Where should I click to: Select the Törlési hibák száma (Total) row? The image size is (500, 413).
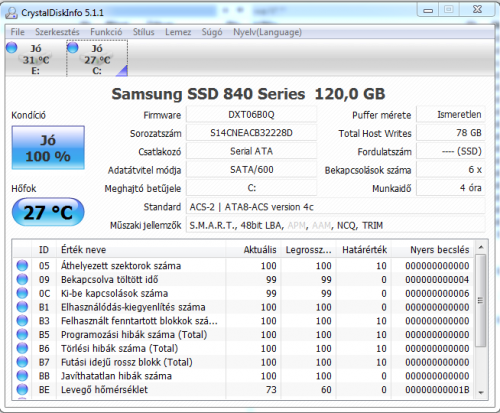(x=243, y=348)
